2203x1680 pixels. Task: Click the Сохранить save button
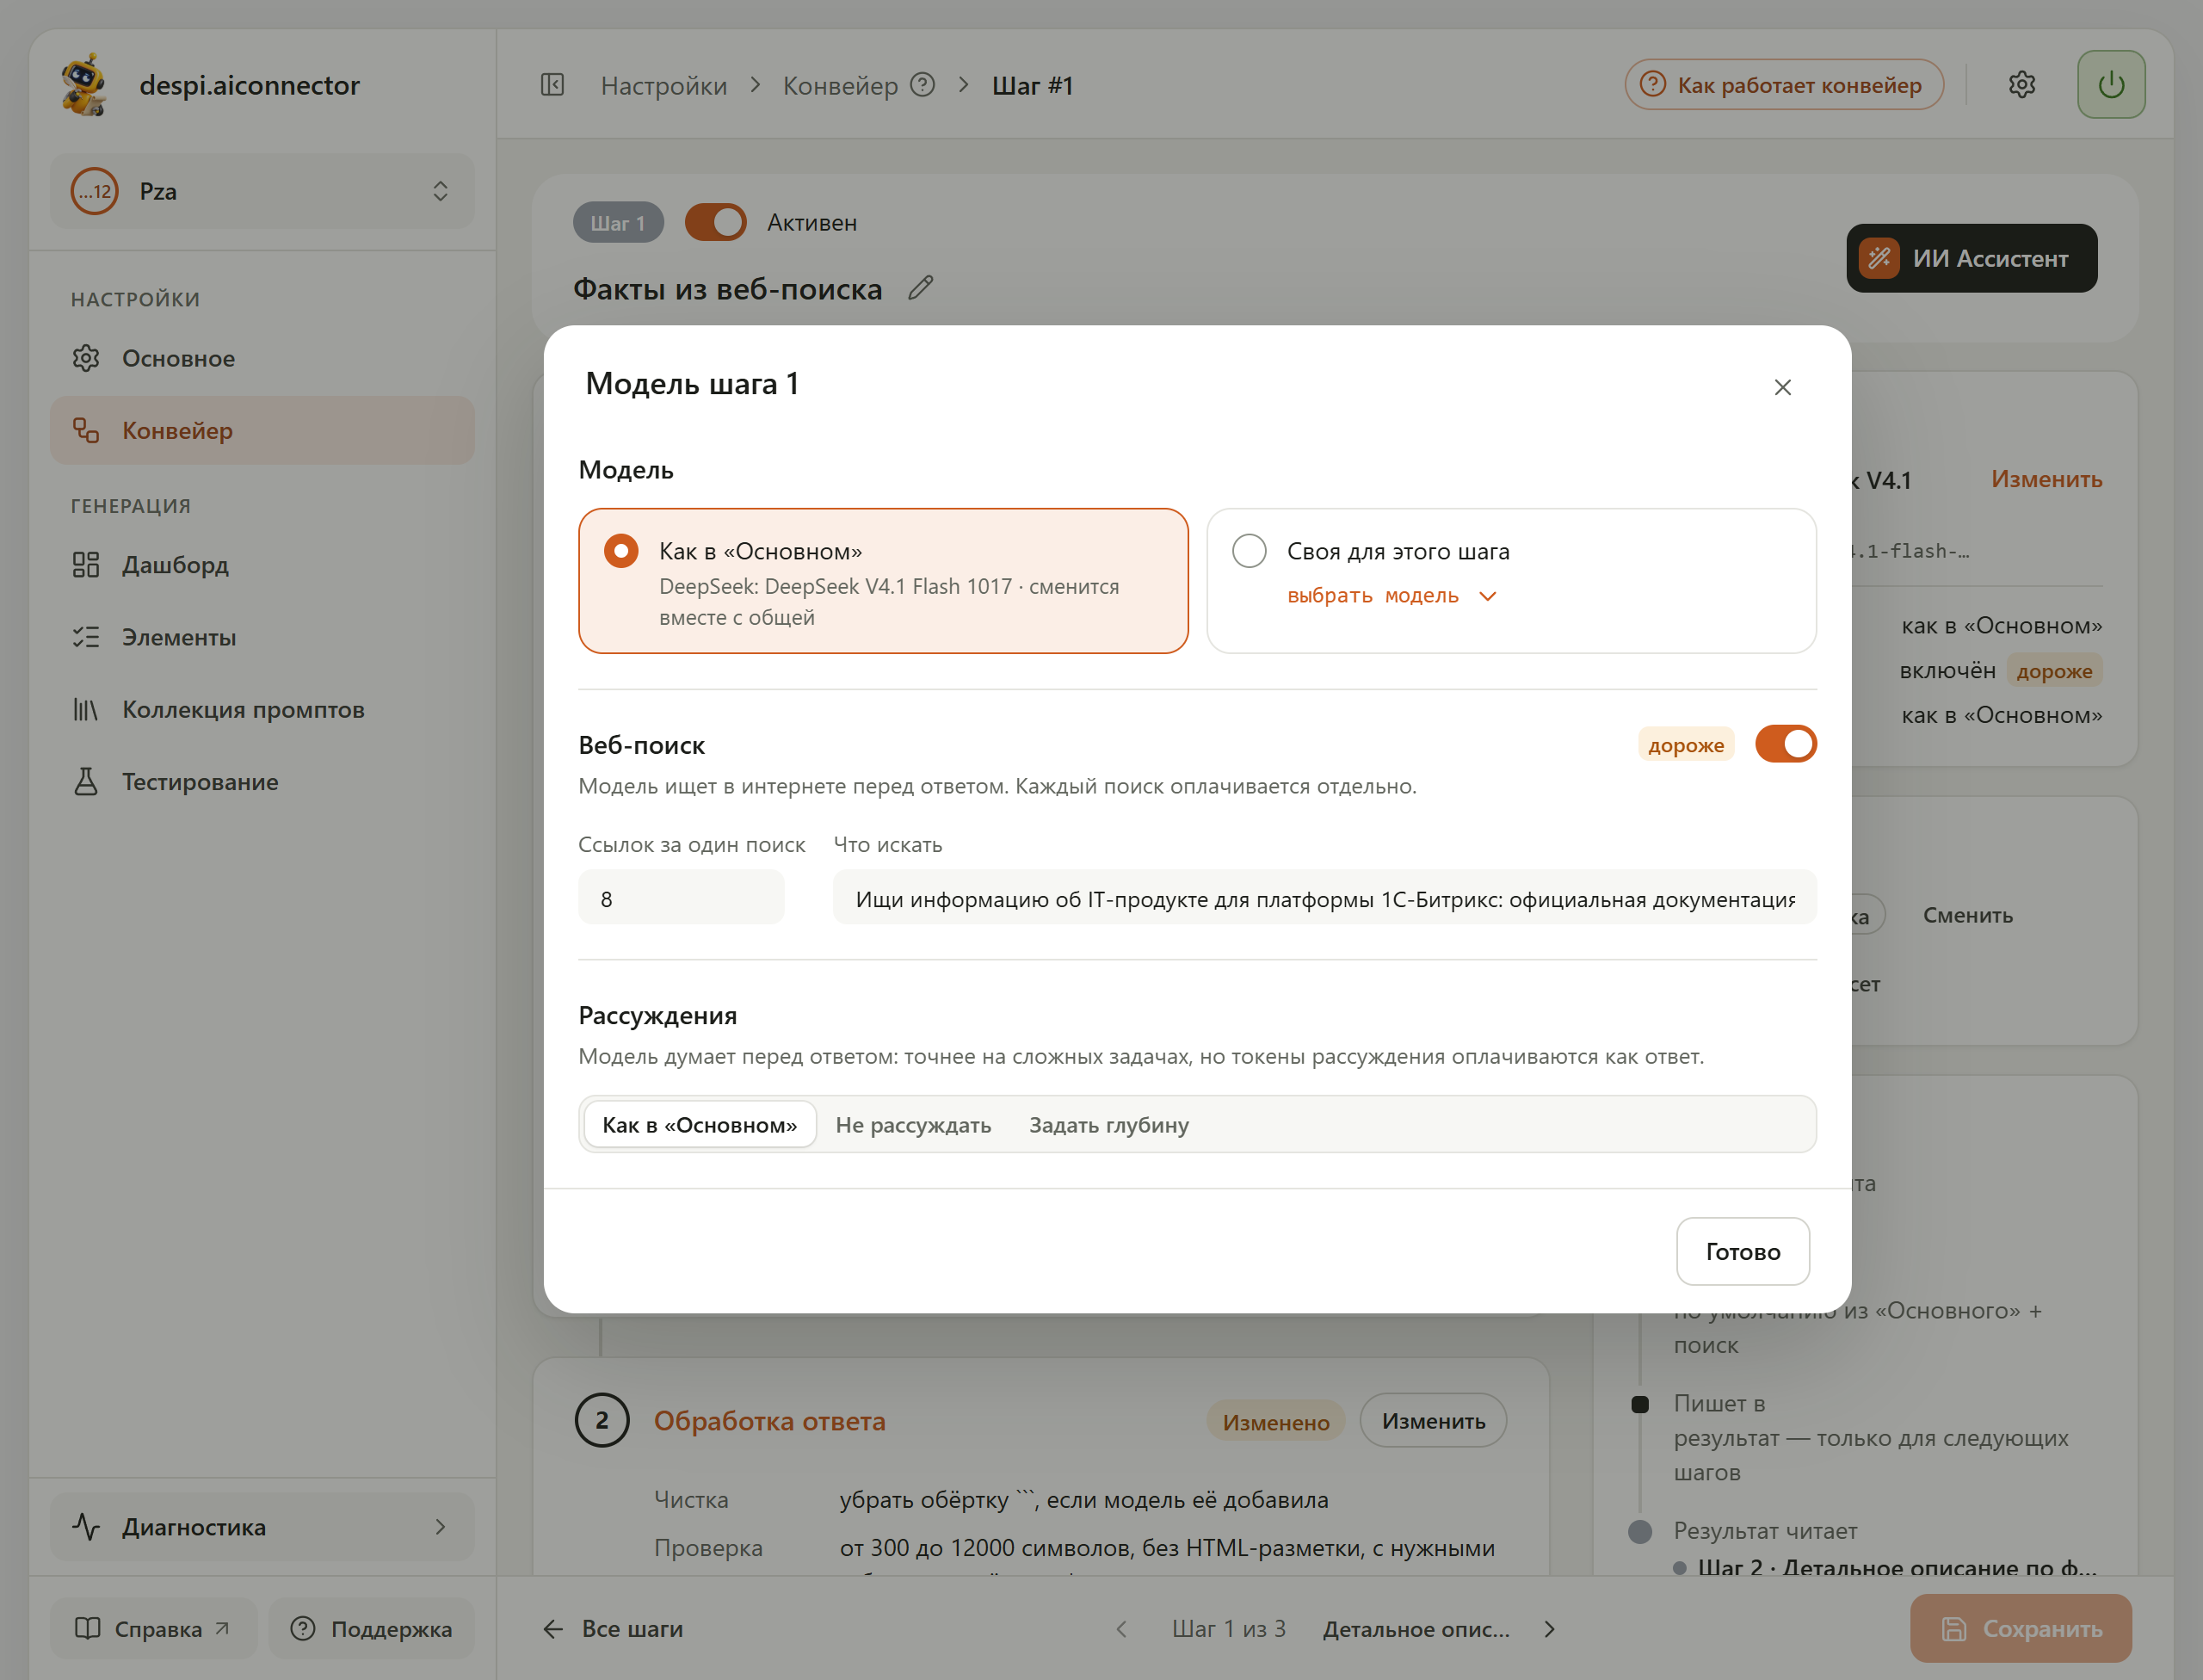[x=2020, y=1629]
